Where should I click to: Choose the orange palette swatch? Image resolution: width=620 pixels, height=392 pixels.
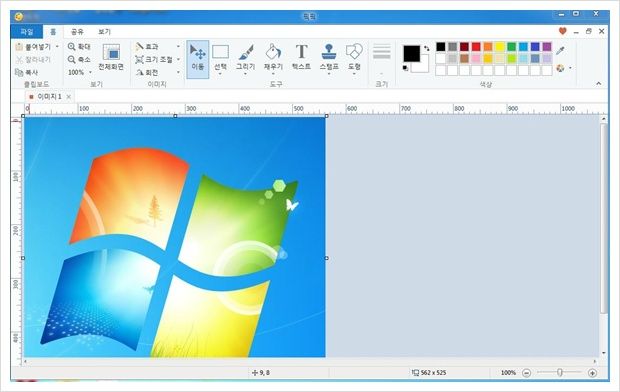(x=488, y=47)
